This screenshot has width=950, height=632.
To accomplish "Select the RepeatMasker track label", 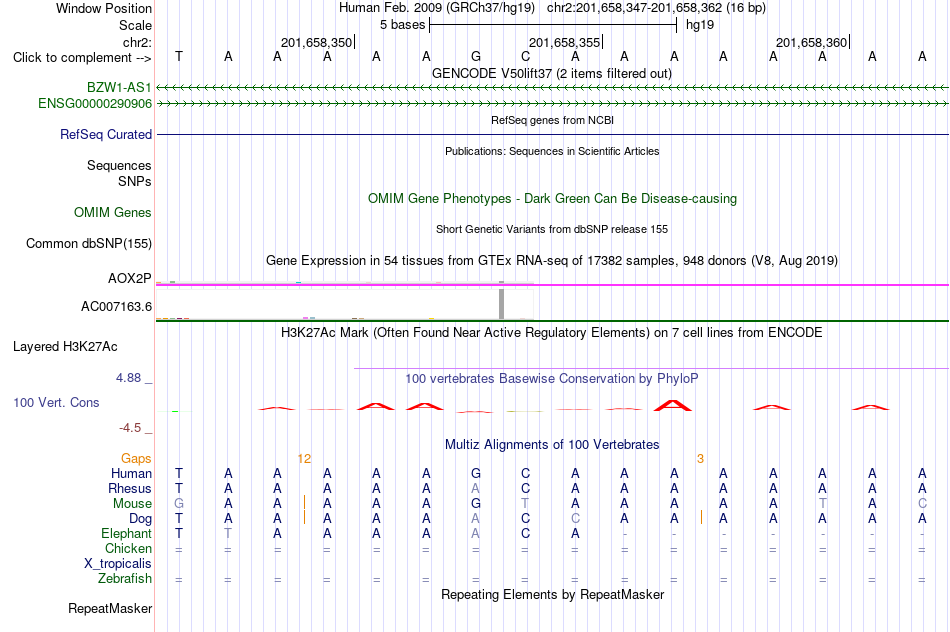I will click(110, 608).
